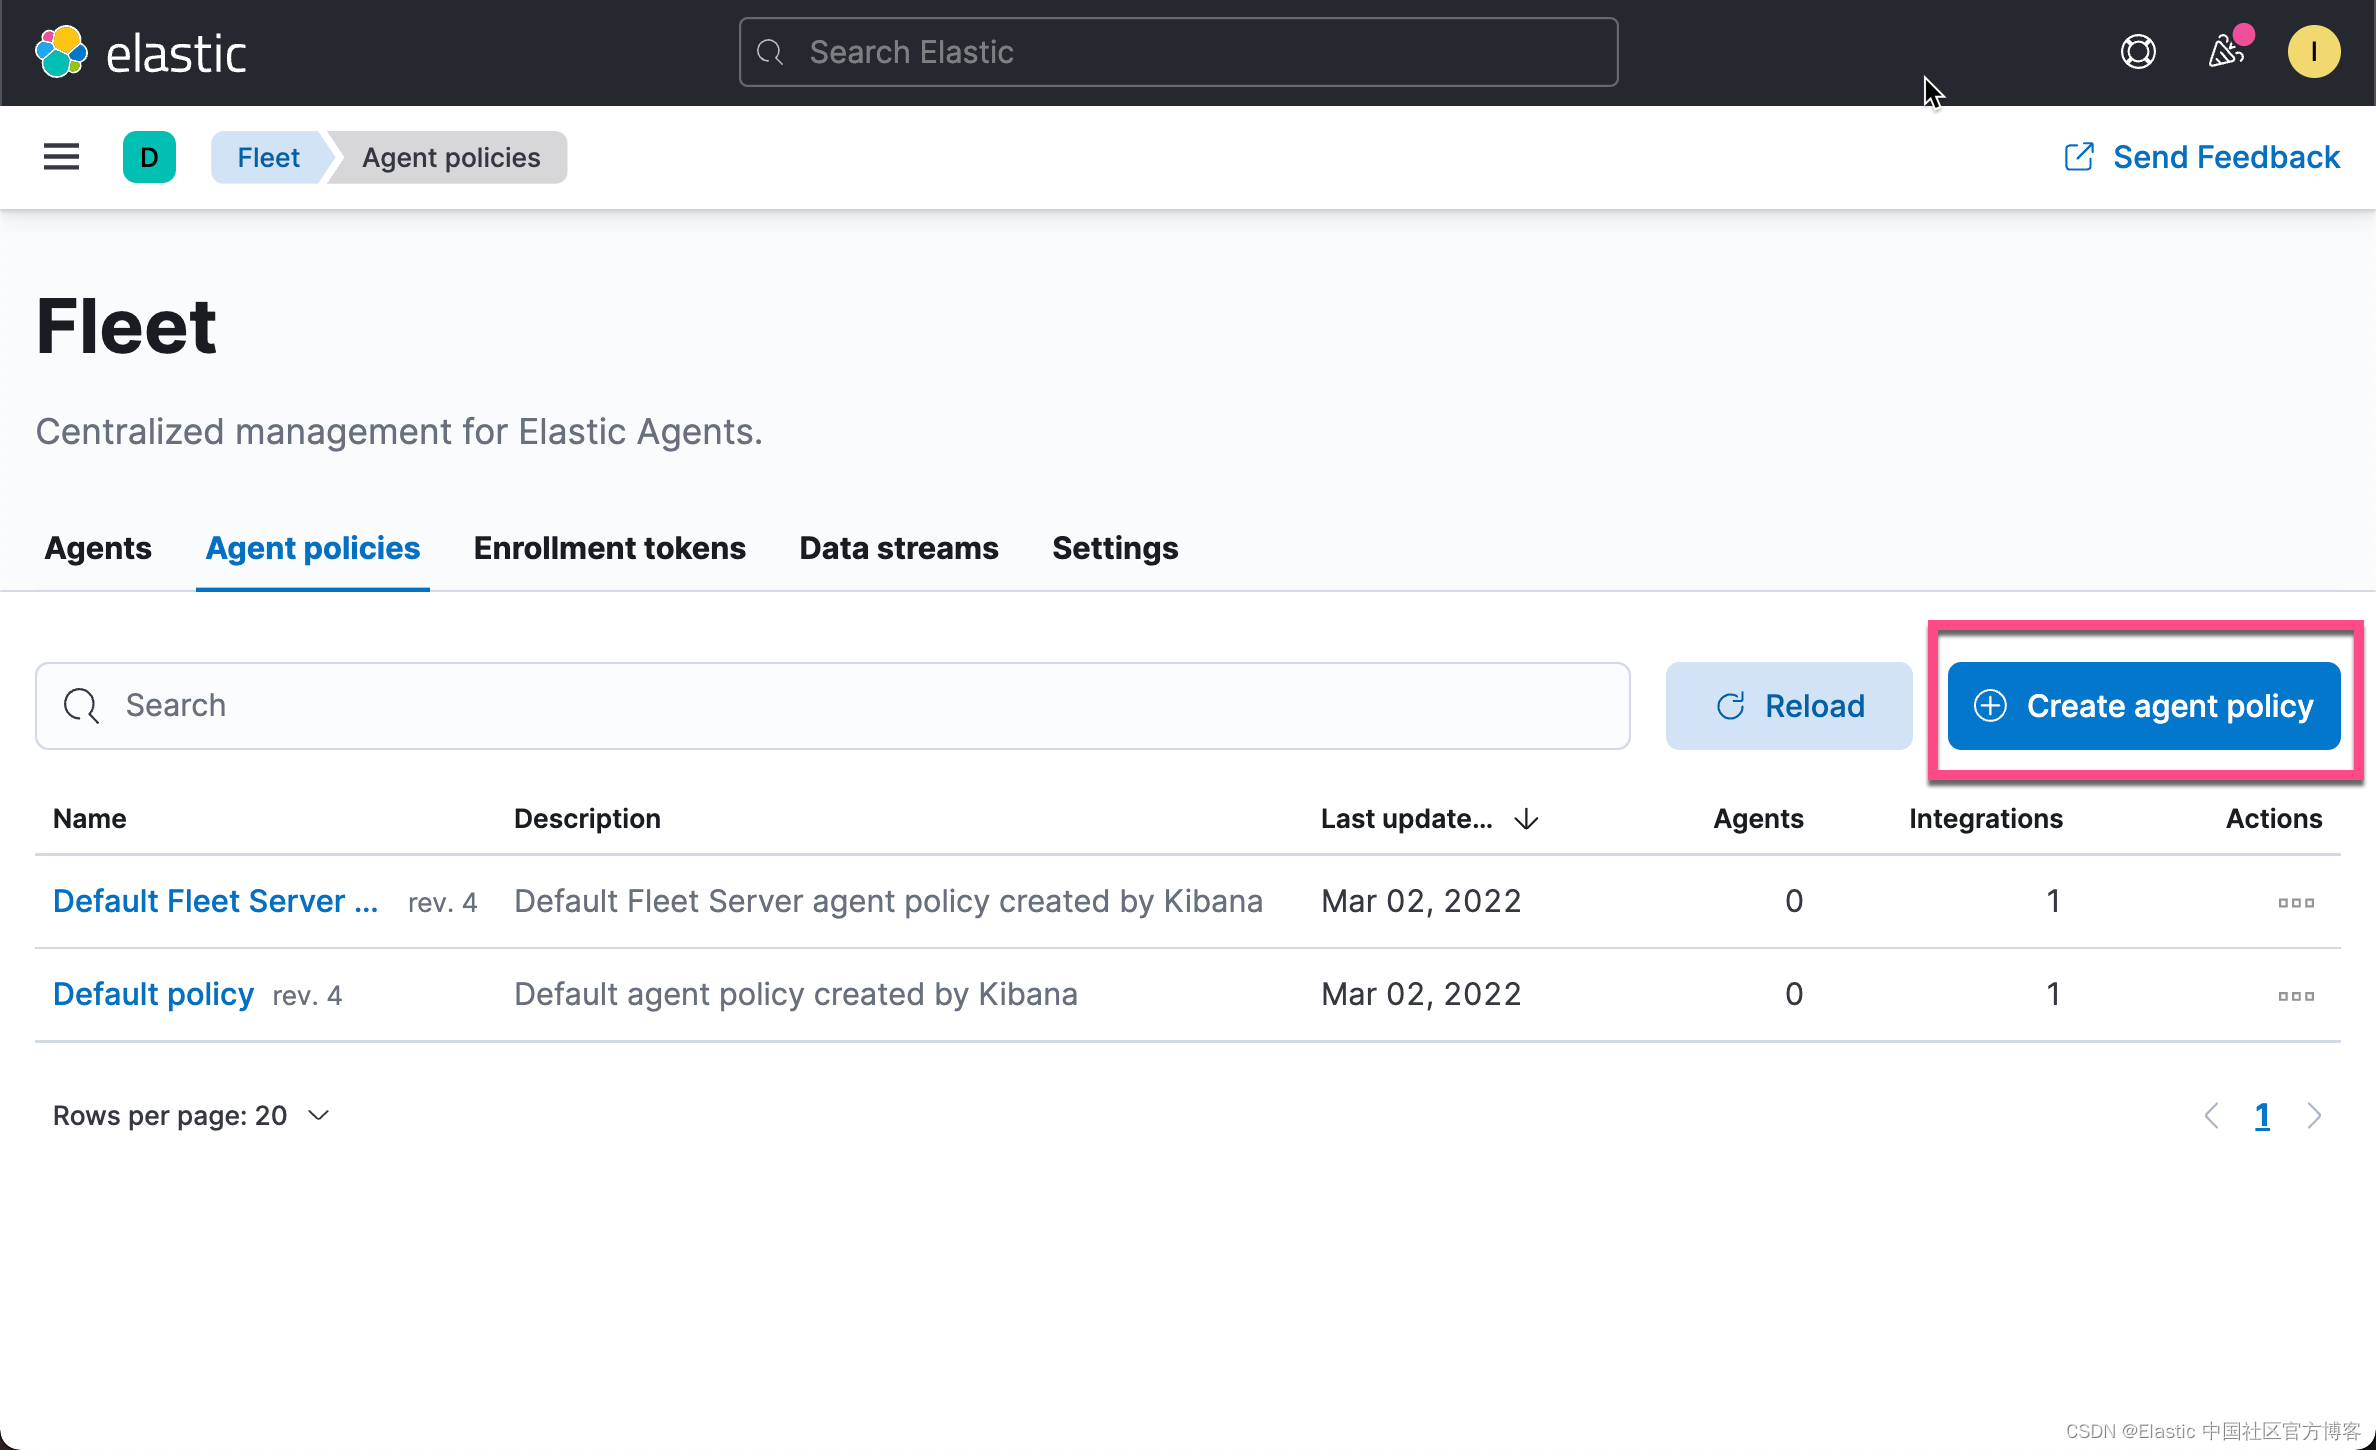Open the Settings tab
2376x1450 pixels.
point(1114,549)
